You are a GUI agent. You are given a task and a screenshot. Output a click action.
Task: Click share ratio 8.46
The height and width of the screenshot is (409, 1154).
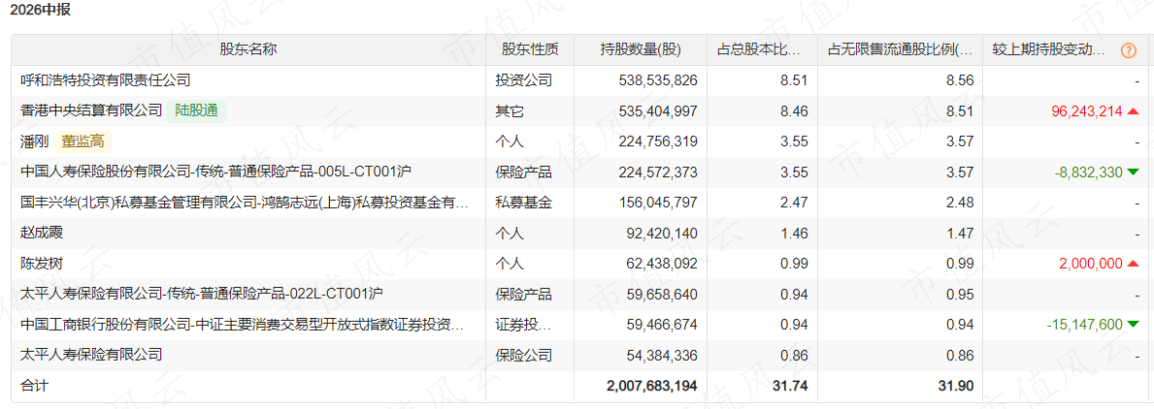[x=796, y=111]
